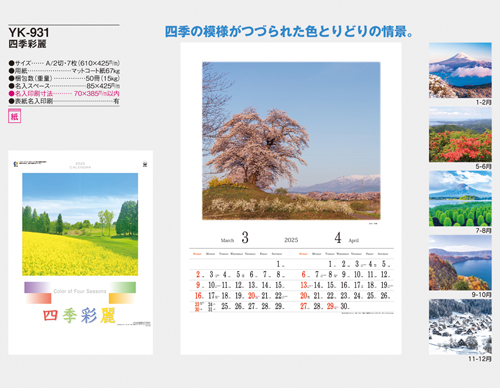Image resolution: width=500 pixels, height=388 pixels.
Task: Click the 2025 CALENDAR text on cover
Action: [80, 166]
